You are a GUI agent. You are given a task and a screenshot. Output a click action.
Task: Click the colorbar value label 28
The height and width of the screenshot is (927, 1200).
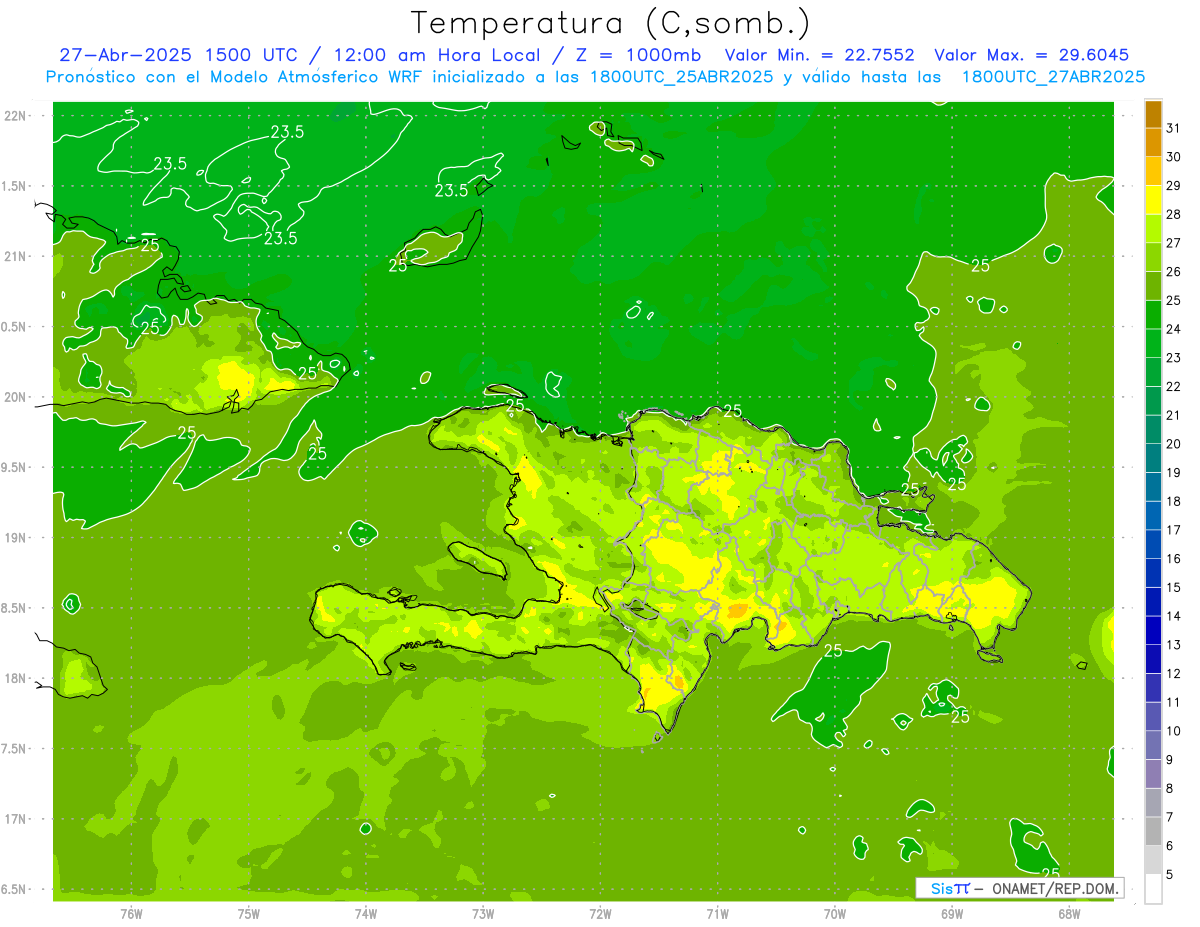click(1174, 214)
